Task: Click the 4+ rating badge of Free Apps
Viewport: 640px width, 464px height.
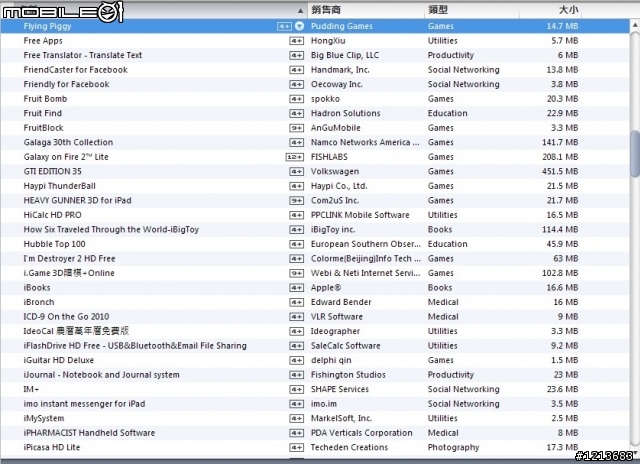Action: [x=296, y=41]
